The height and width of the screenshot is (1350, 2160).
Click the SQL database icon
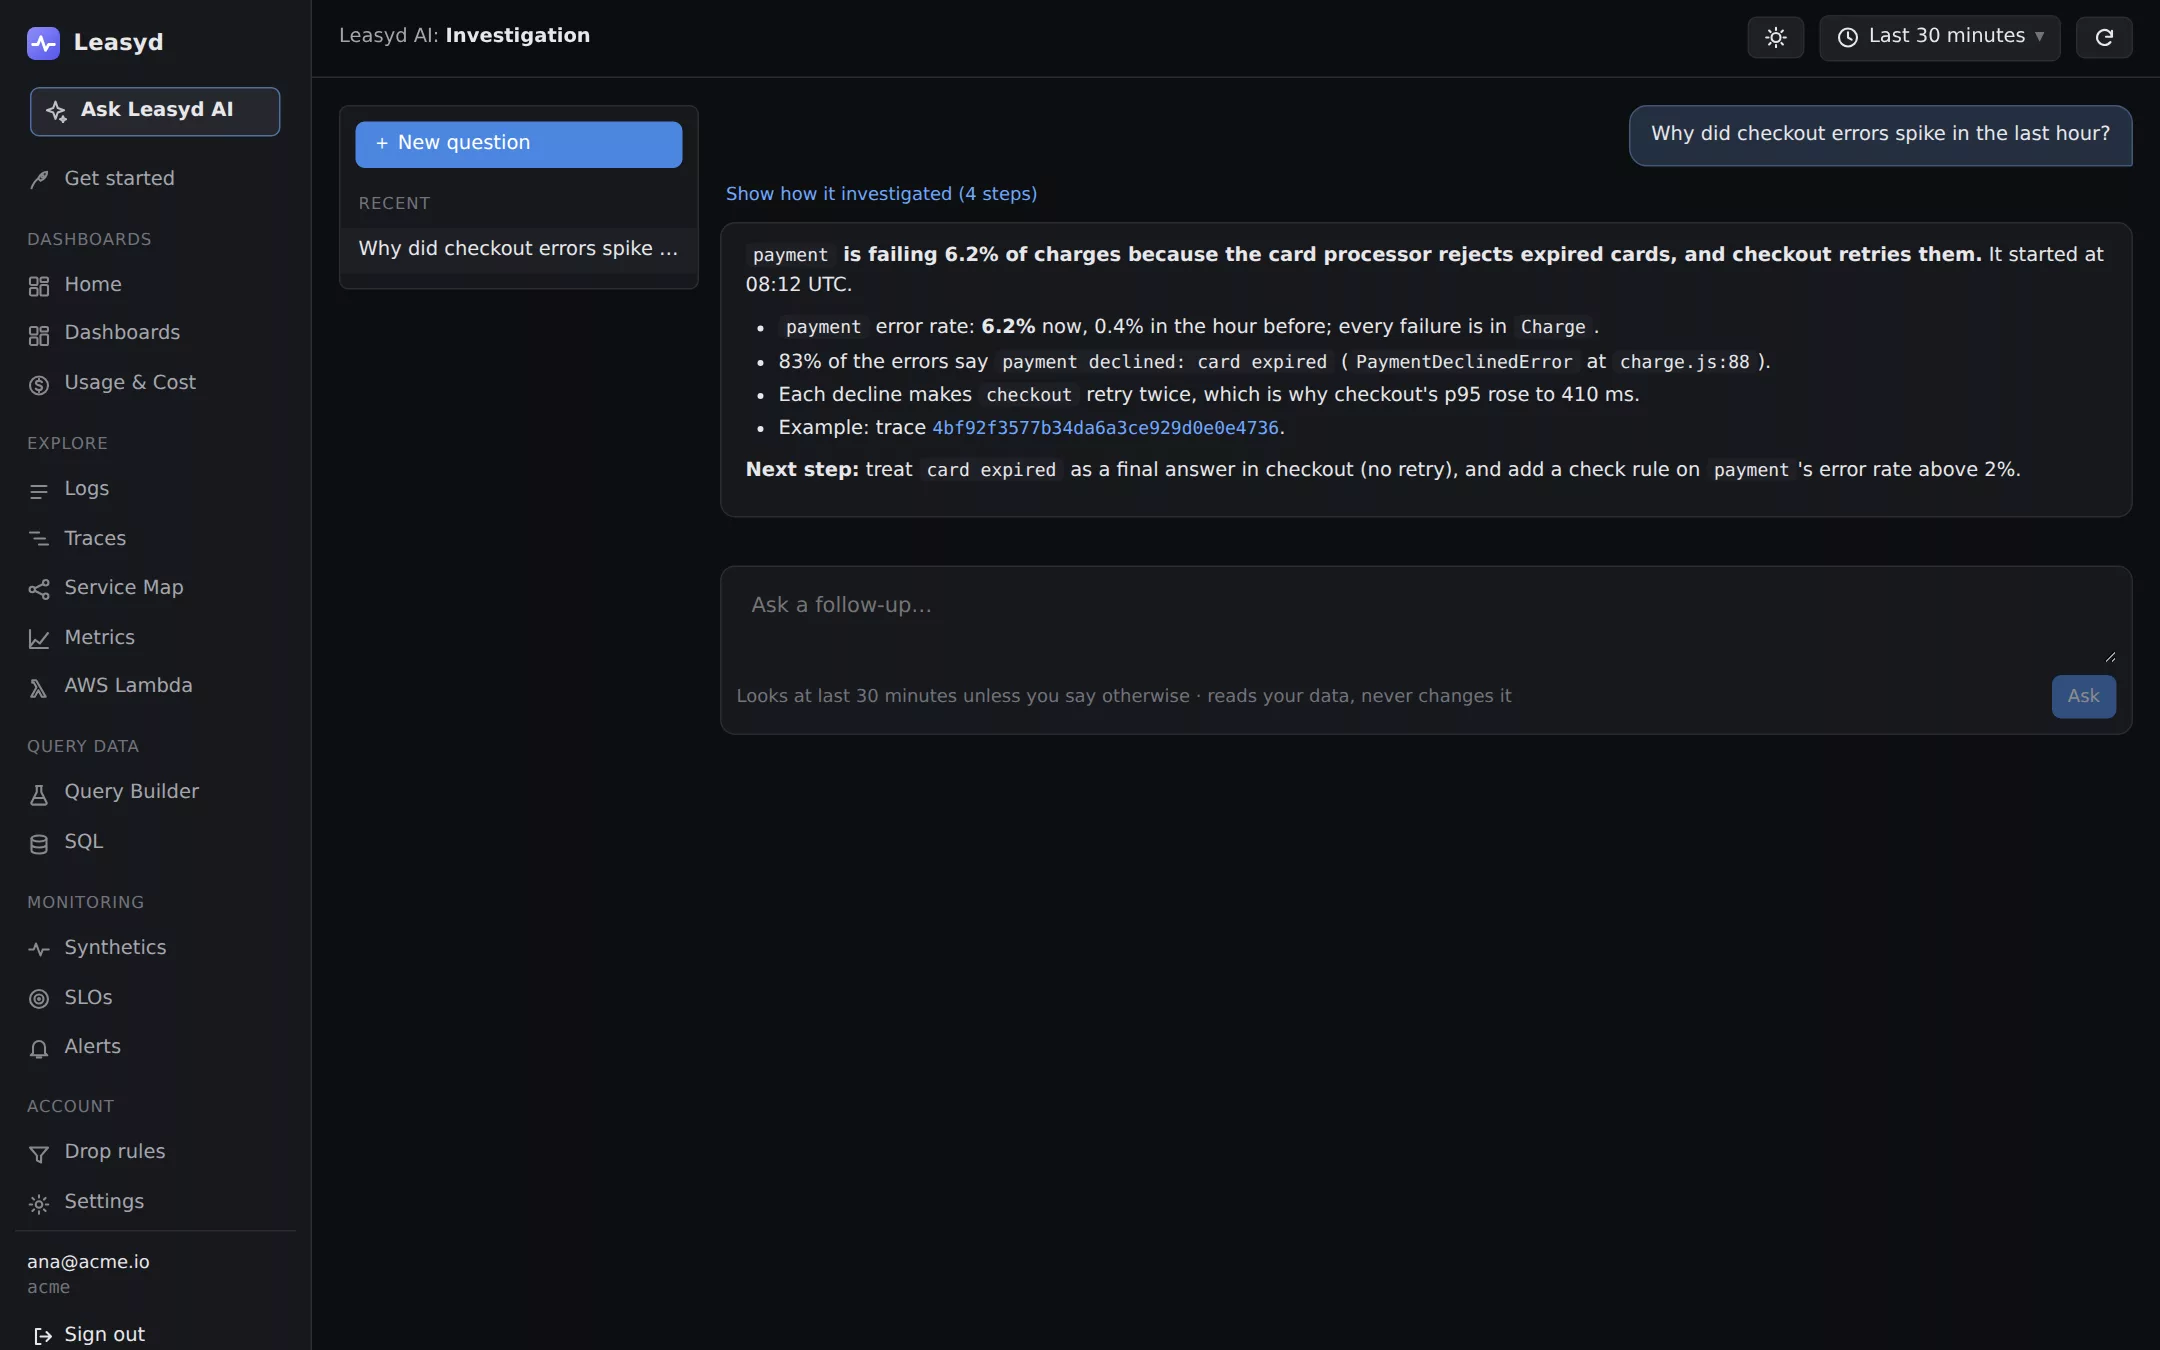pos(39,844)
